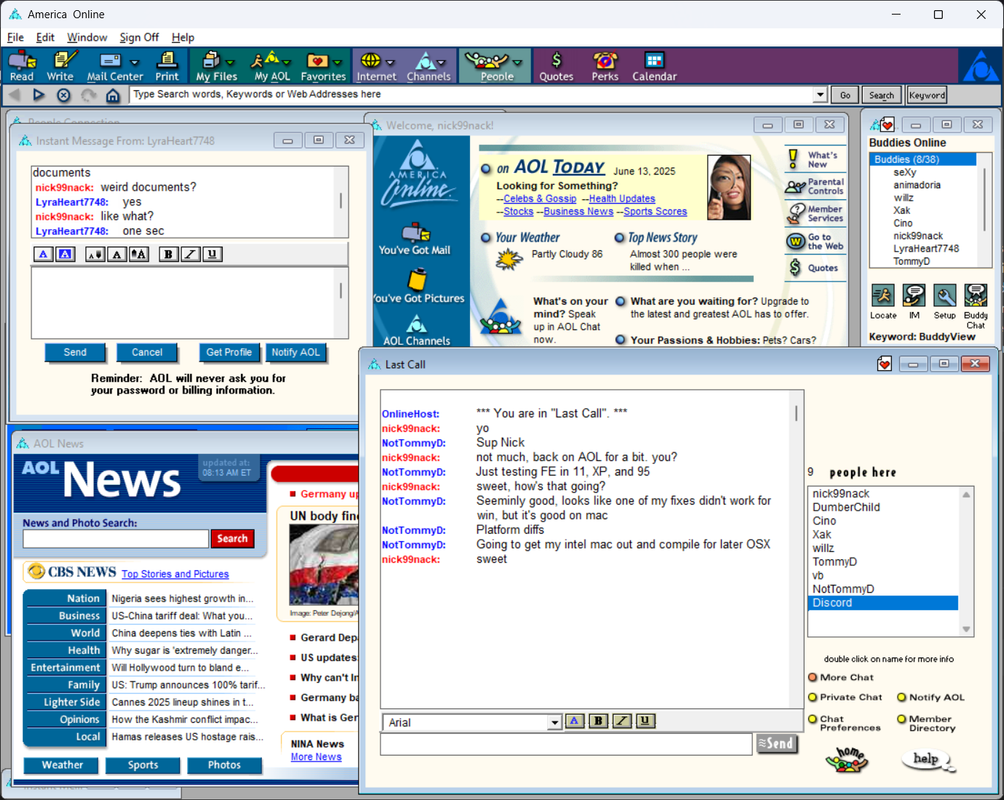Select the Entertainment news category tab

64,667
